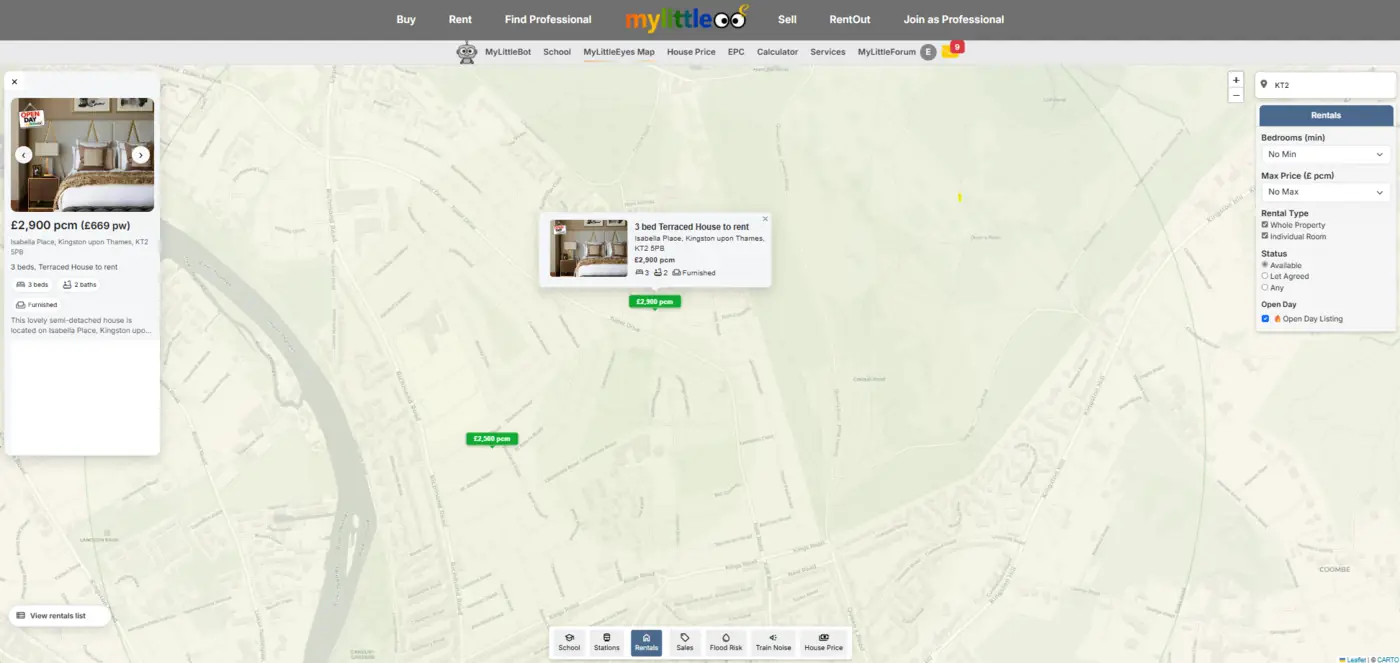Screen dimensions: 1400x663
Task: Select the Let Agreed status option
Action: (x=1265, y=276)
